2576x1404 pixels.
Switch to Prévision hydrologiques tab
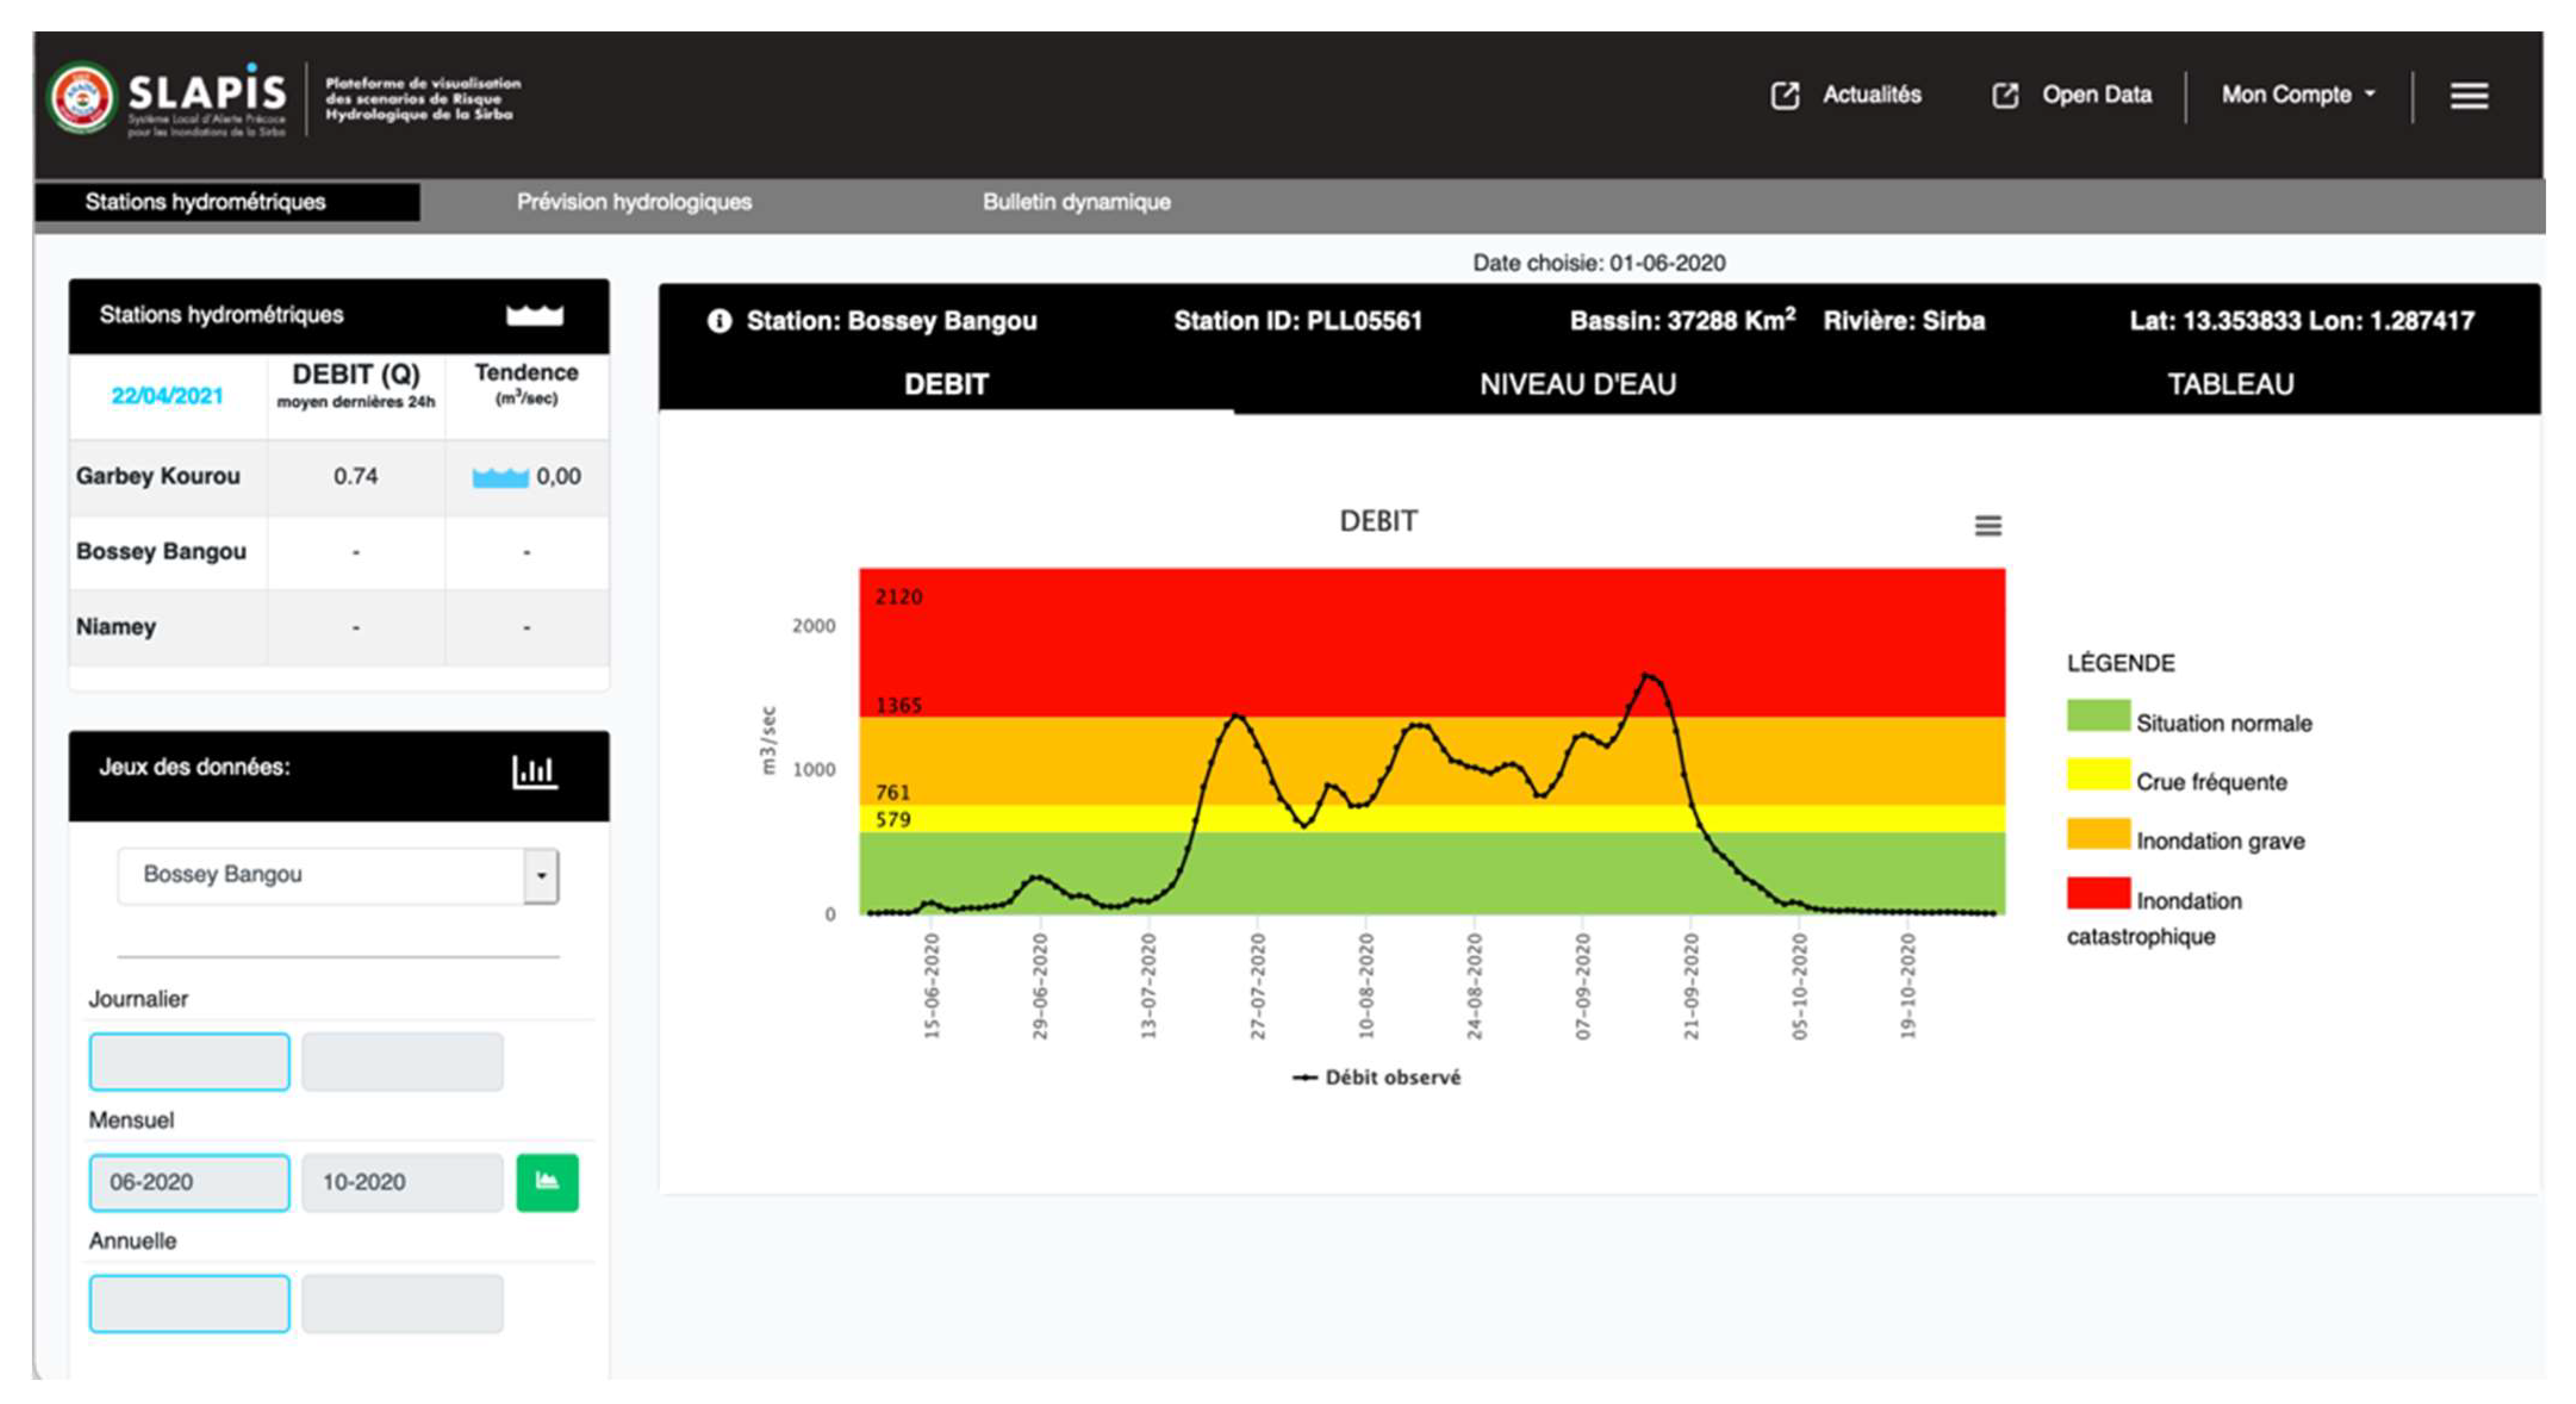pos(634,202)
